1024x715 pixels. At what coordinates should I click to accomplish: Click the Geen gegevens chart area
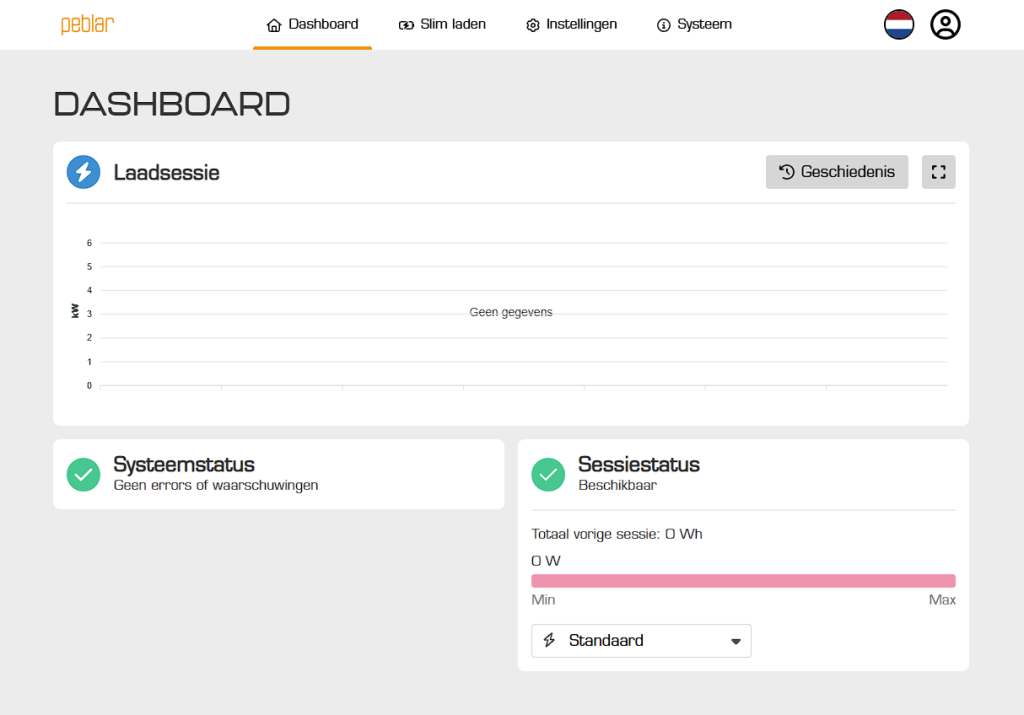point(511,313)
